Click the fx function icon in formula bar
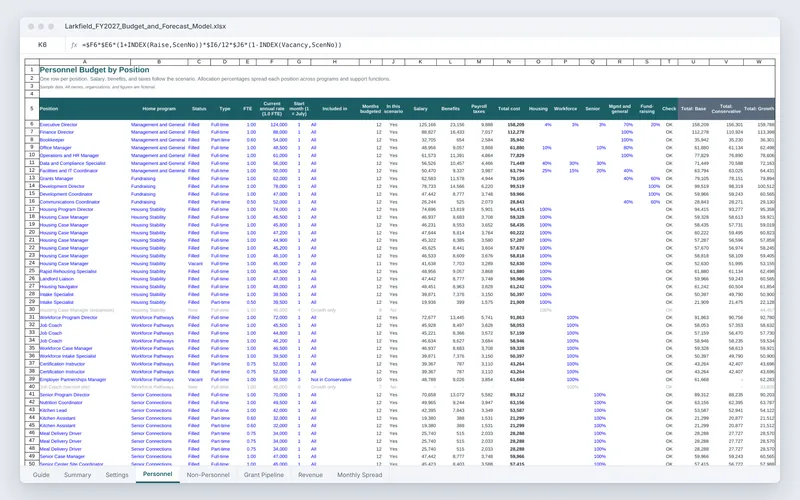Viewport: 800px width, 500px height. pyautogui.click(x=74, y=45)
